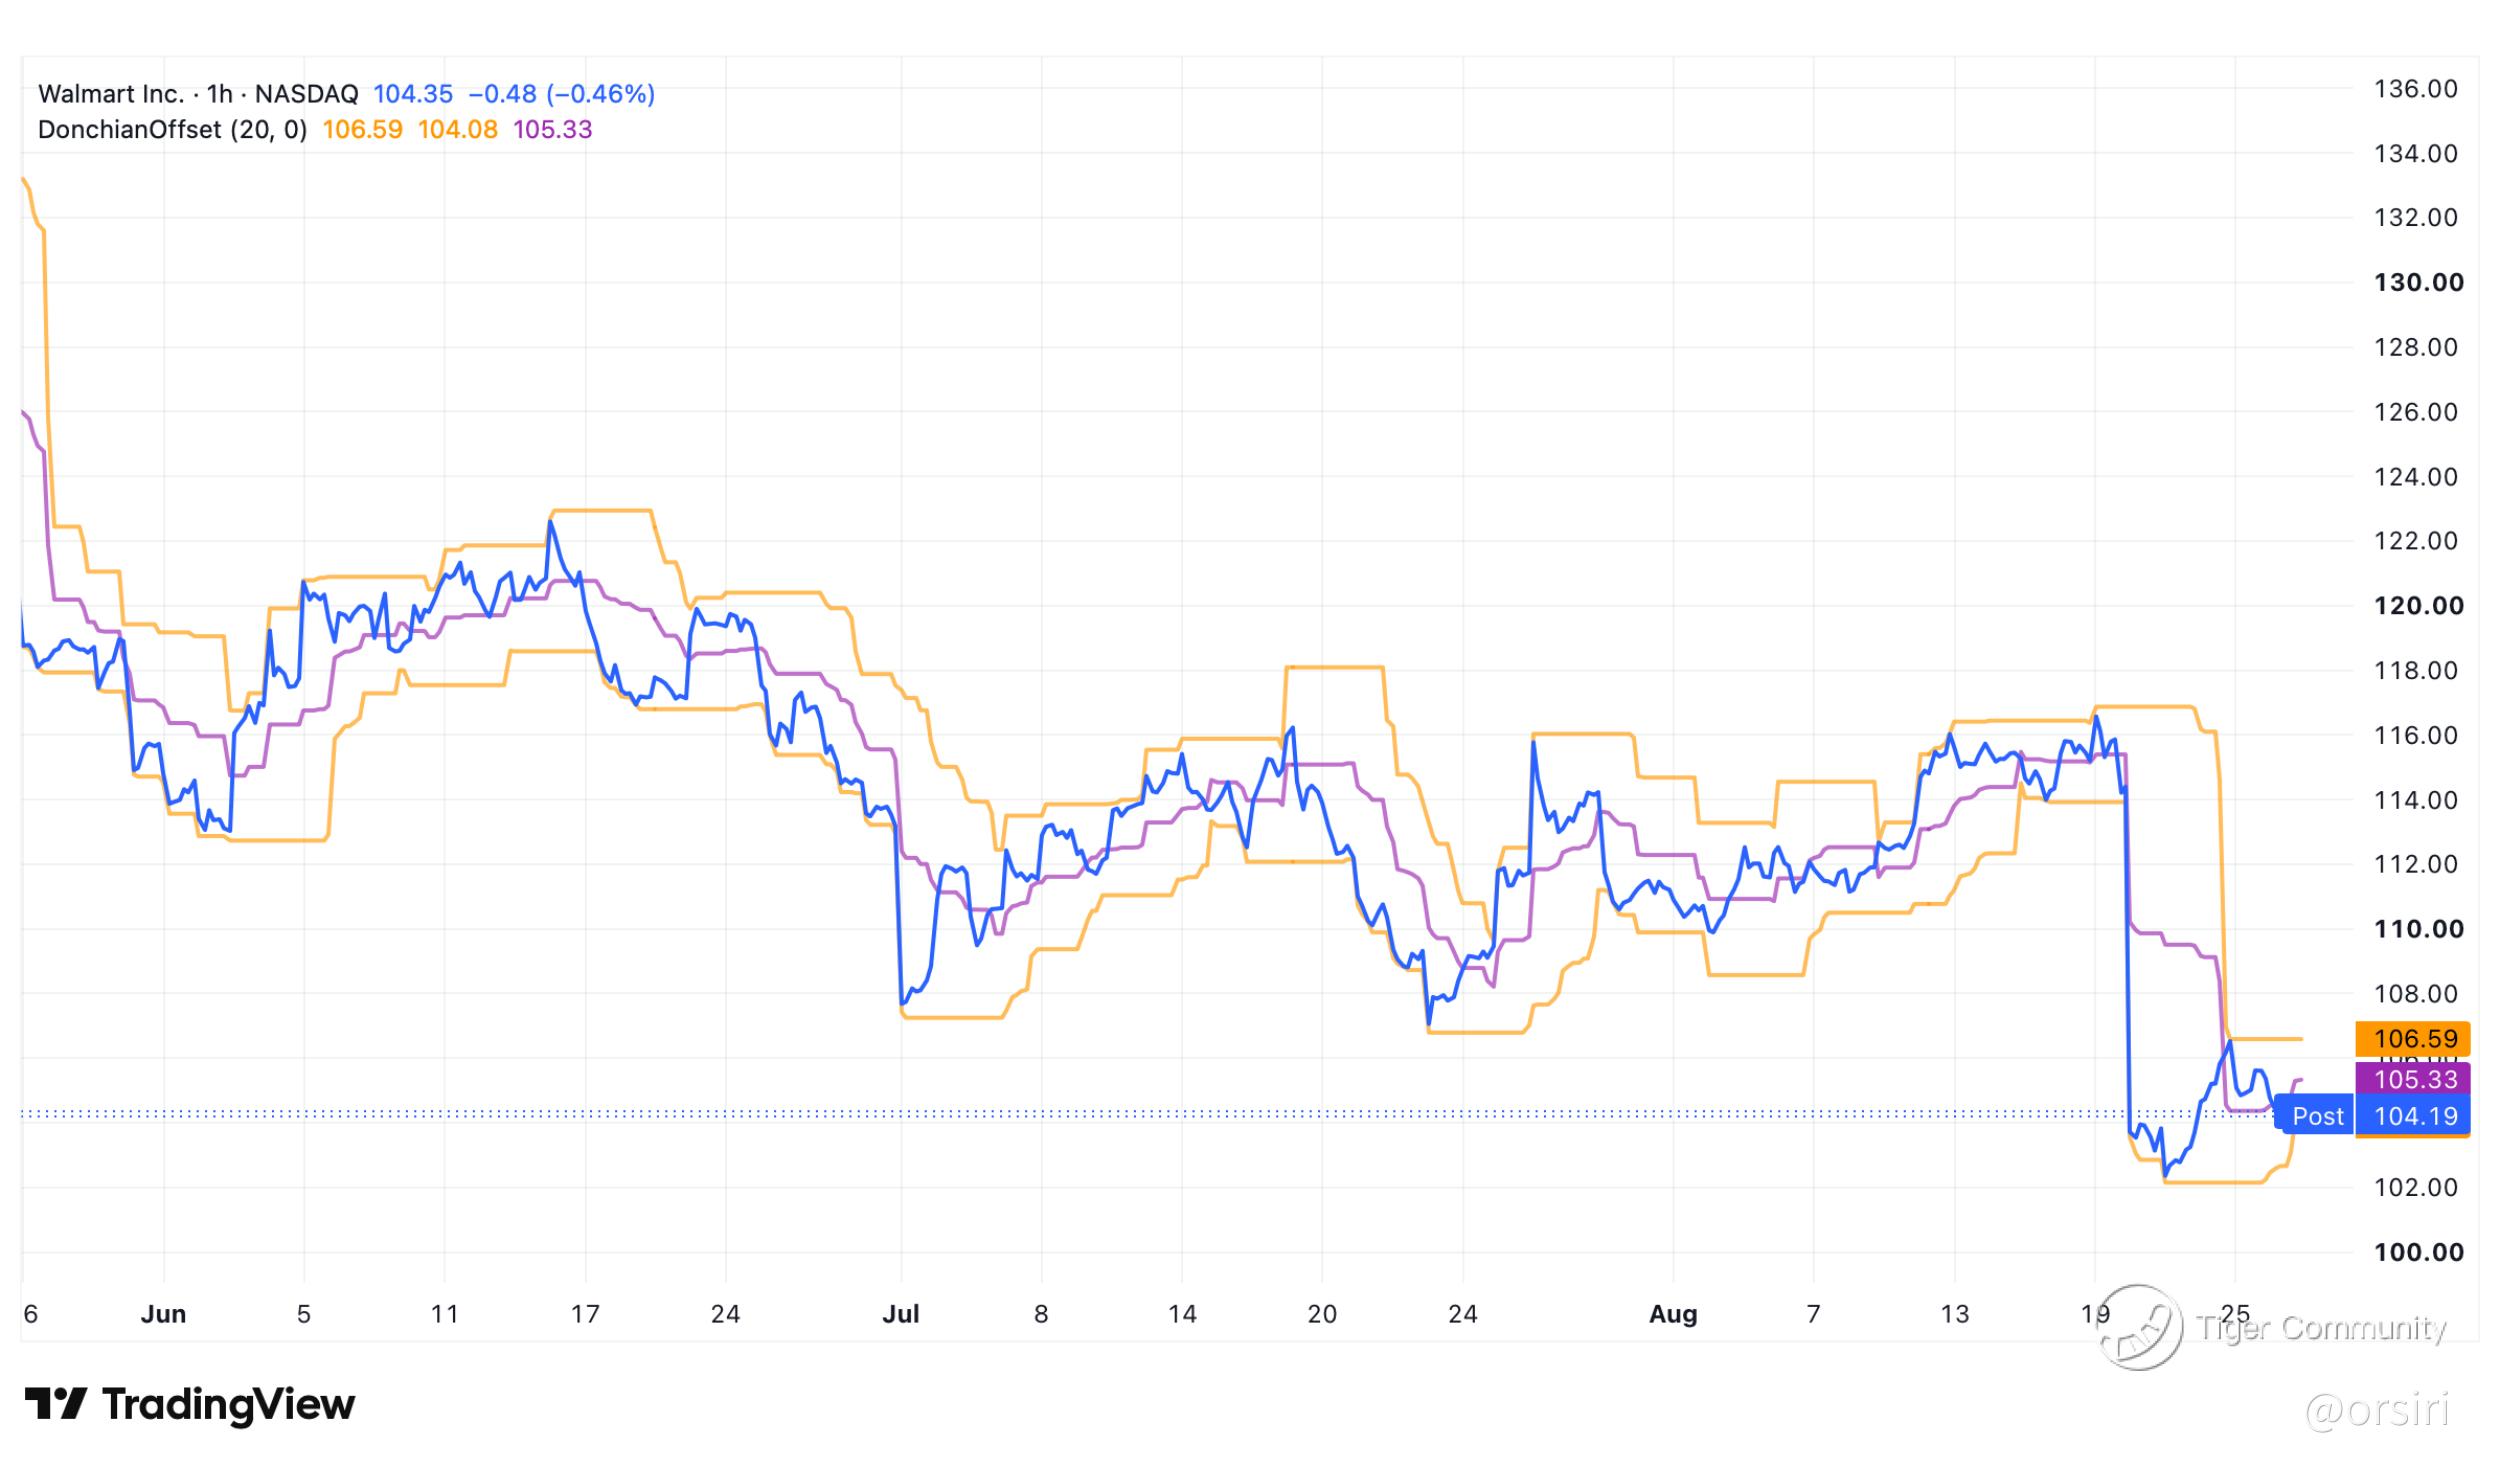Click the 128.00 price axis label
This screenshot has height=1467, width=2500.
[2416, 347]
